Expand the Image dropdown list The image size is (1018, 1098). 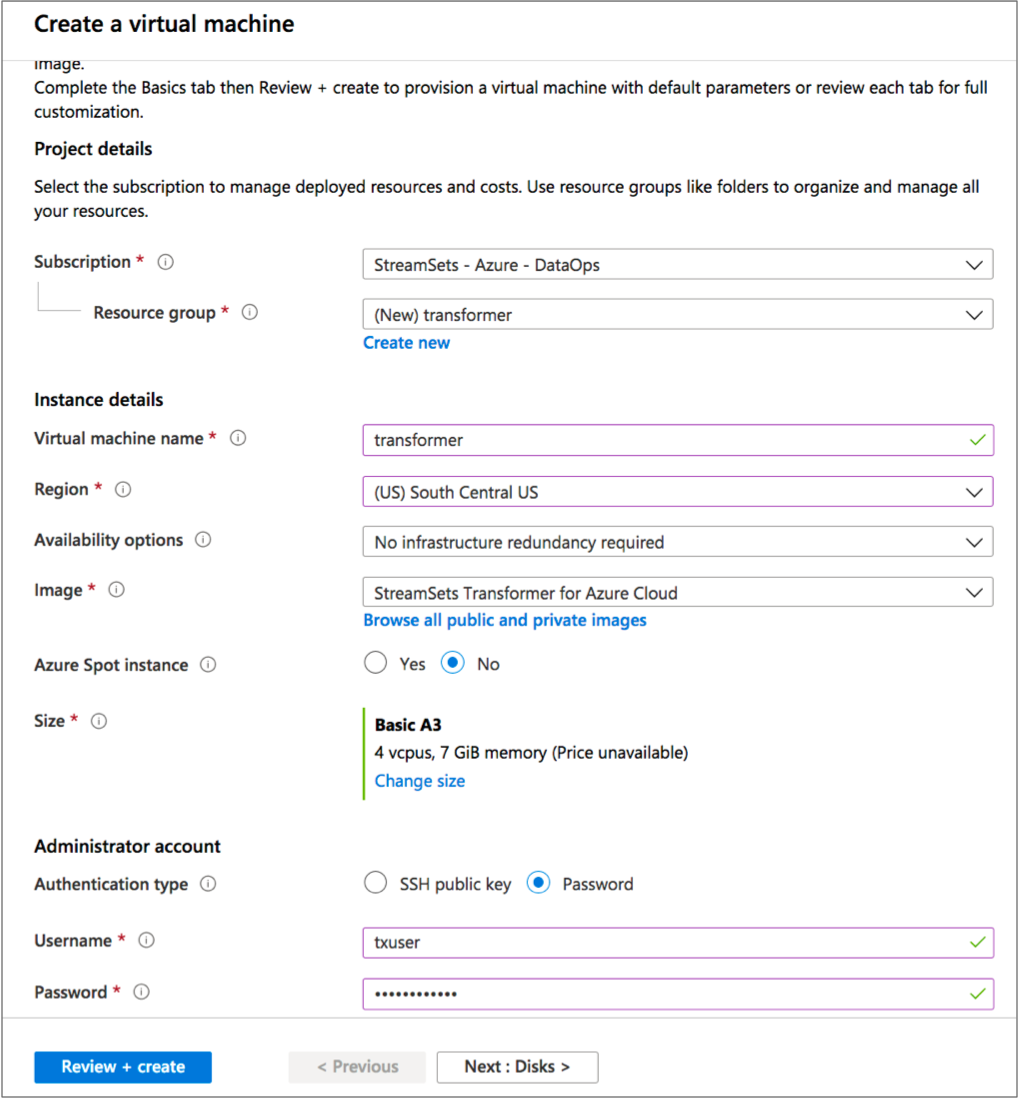pyautogui.click(x=677, y=592)
